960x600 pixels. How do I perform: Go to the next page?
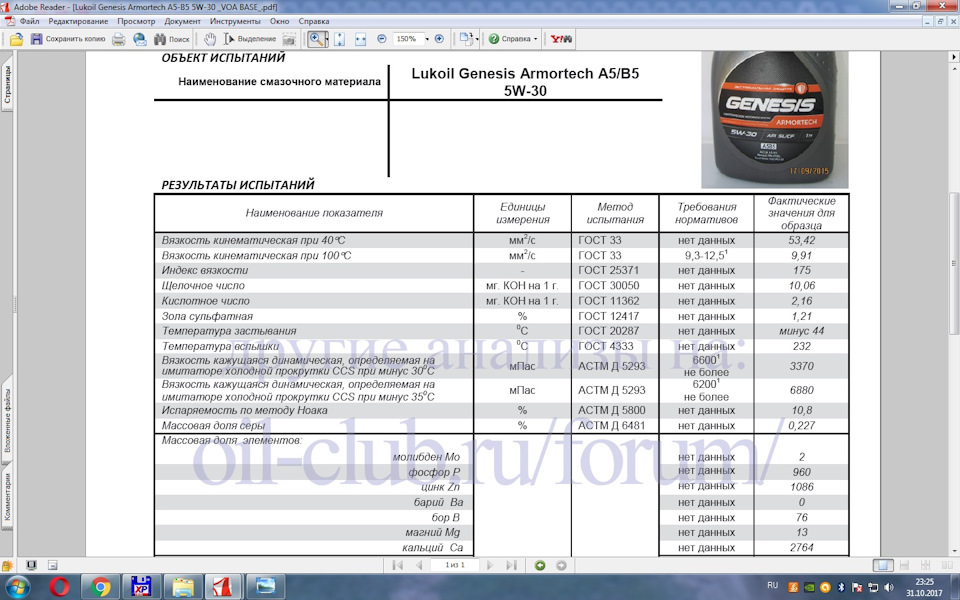[490, 565]
